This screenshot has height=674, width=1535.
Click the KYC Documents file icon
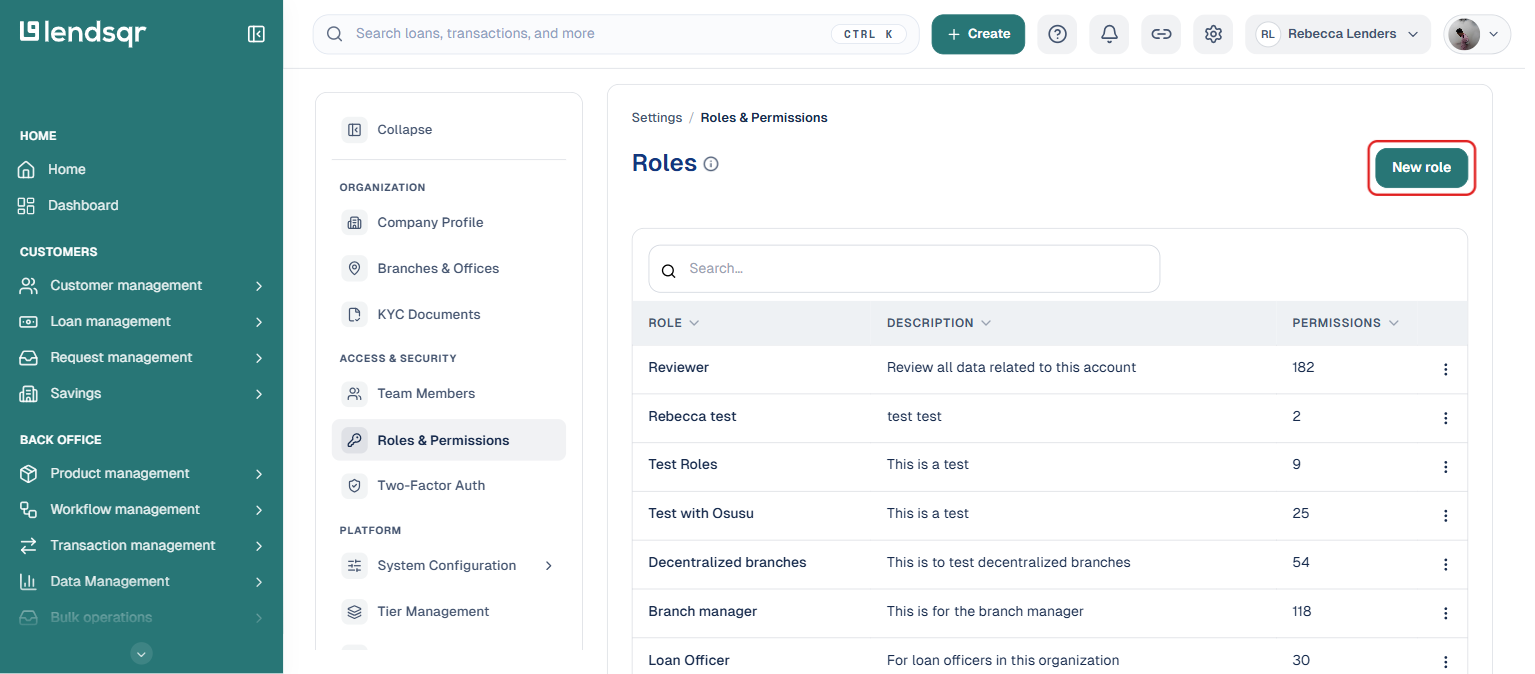[354, 315]
